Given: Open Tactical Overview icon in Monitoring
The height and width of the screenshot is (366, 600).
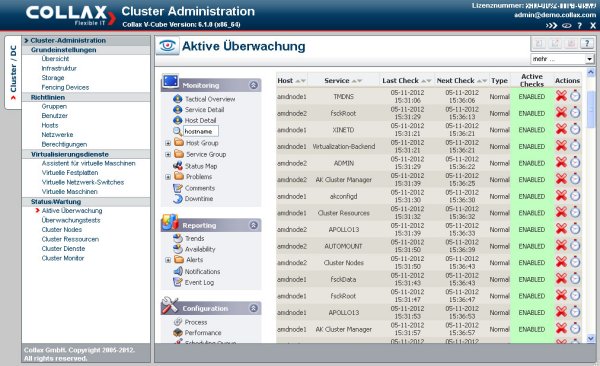Looking at the screenshot, I should click(178, 99).
